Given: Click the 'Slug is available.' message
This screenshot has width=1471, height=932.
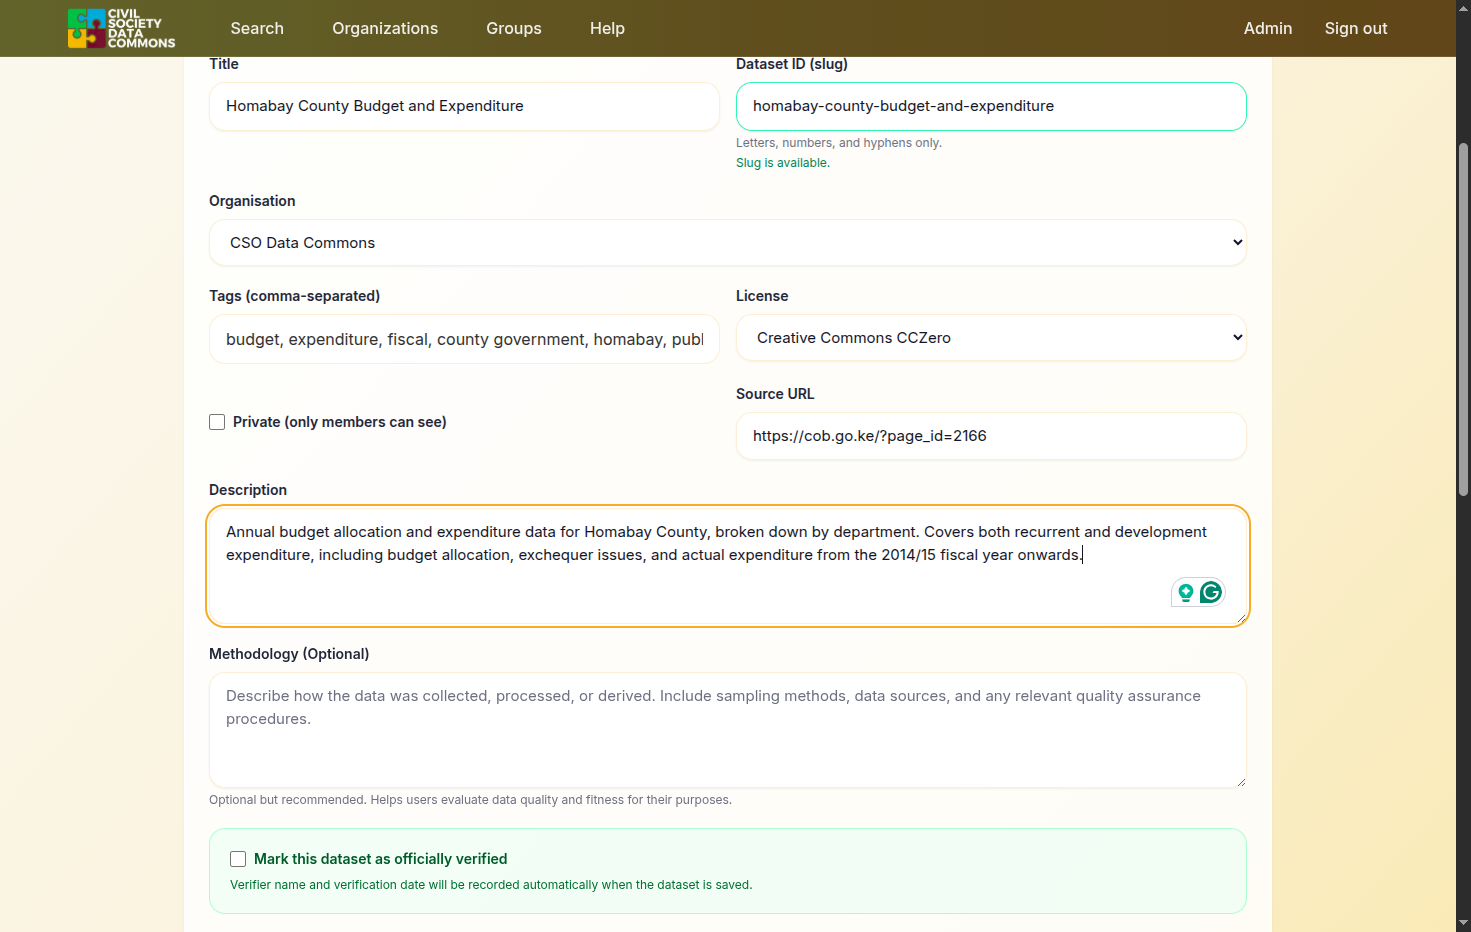Looking at the screenshot, I should [783, 163].
